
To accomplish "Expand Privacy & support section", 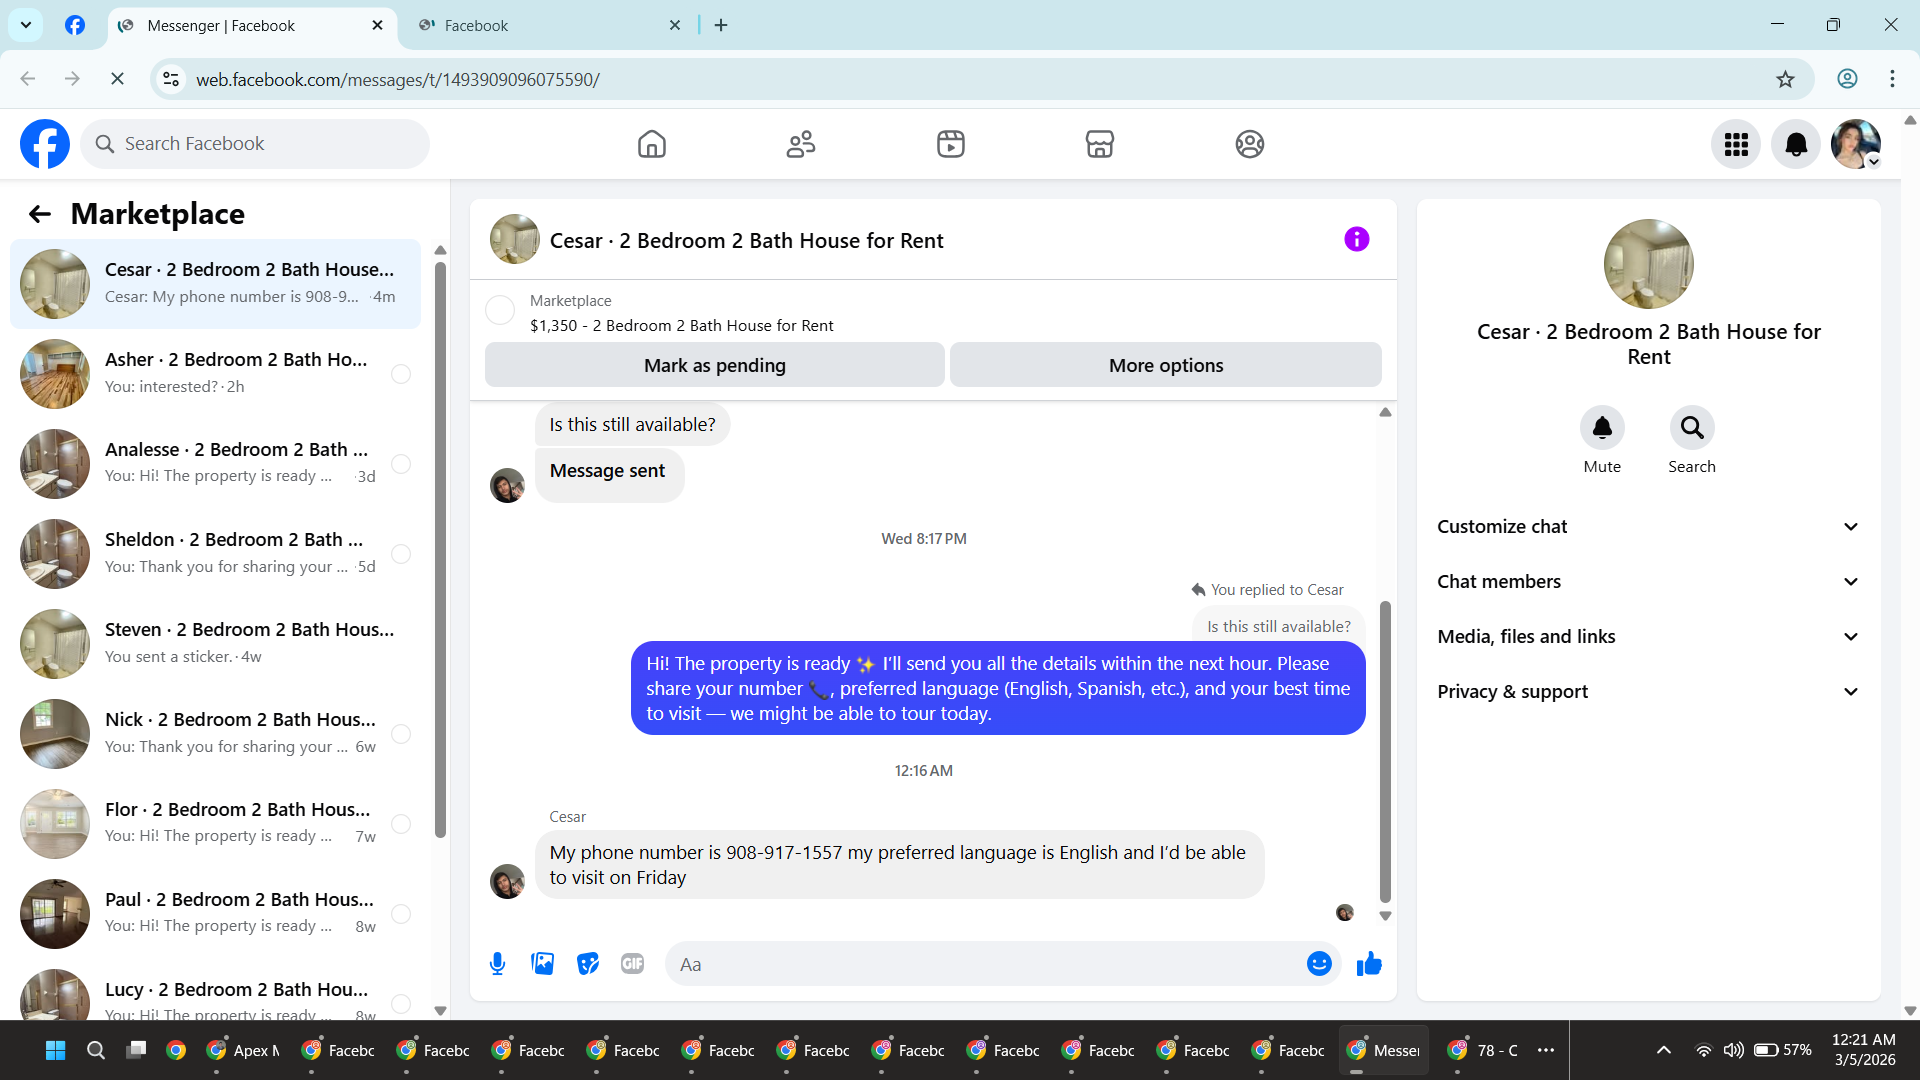I will (x=1649, y=692).
